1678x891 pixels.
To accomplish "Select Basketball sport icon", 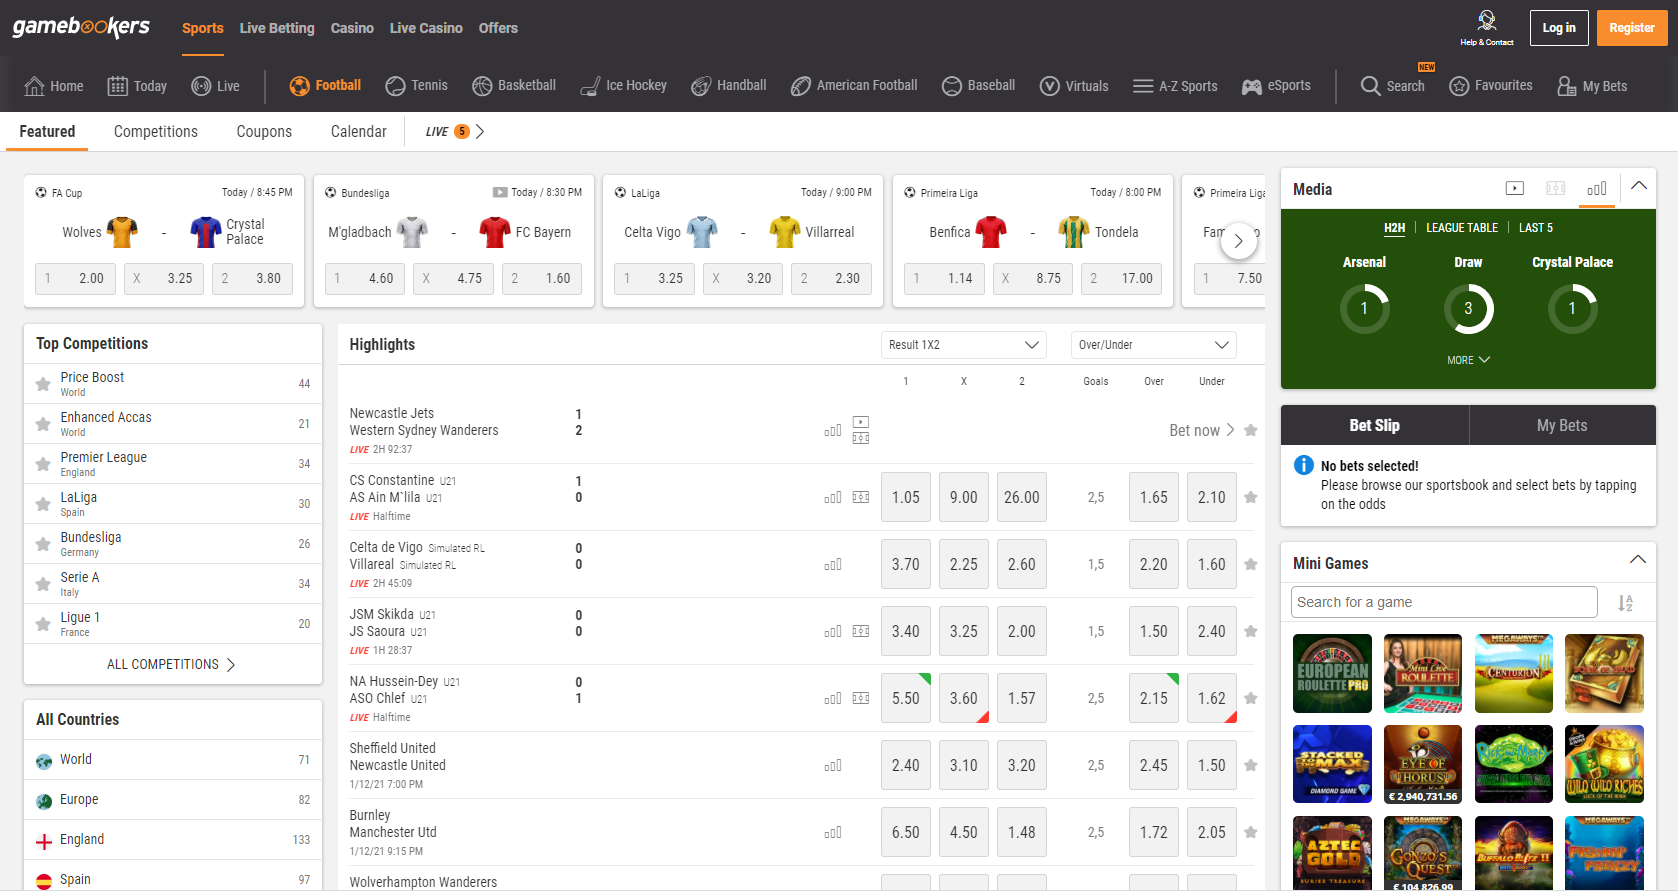I will pos(482,86).
